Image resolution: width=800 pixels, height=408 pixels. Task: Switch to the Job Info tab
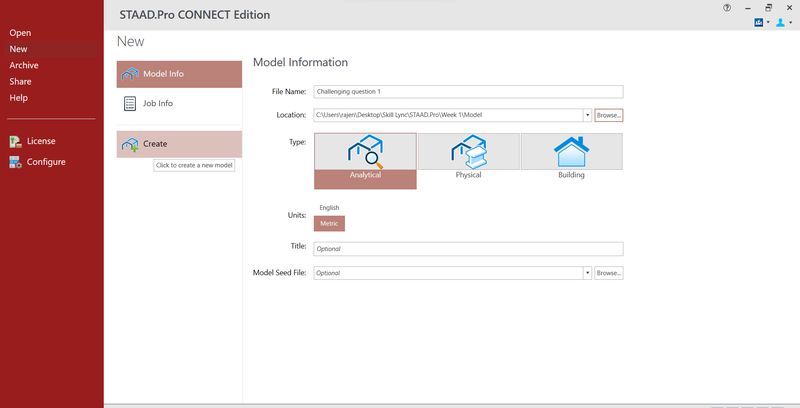pyautogui.click(x=179, y=104)
